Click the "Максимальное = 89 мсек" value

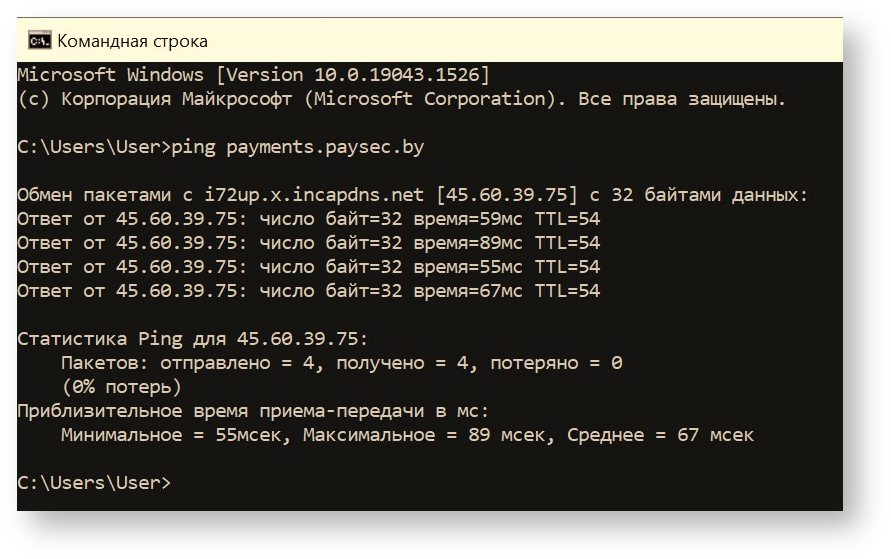[424, 435]
